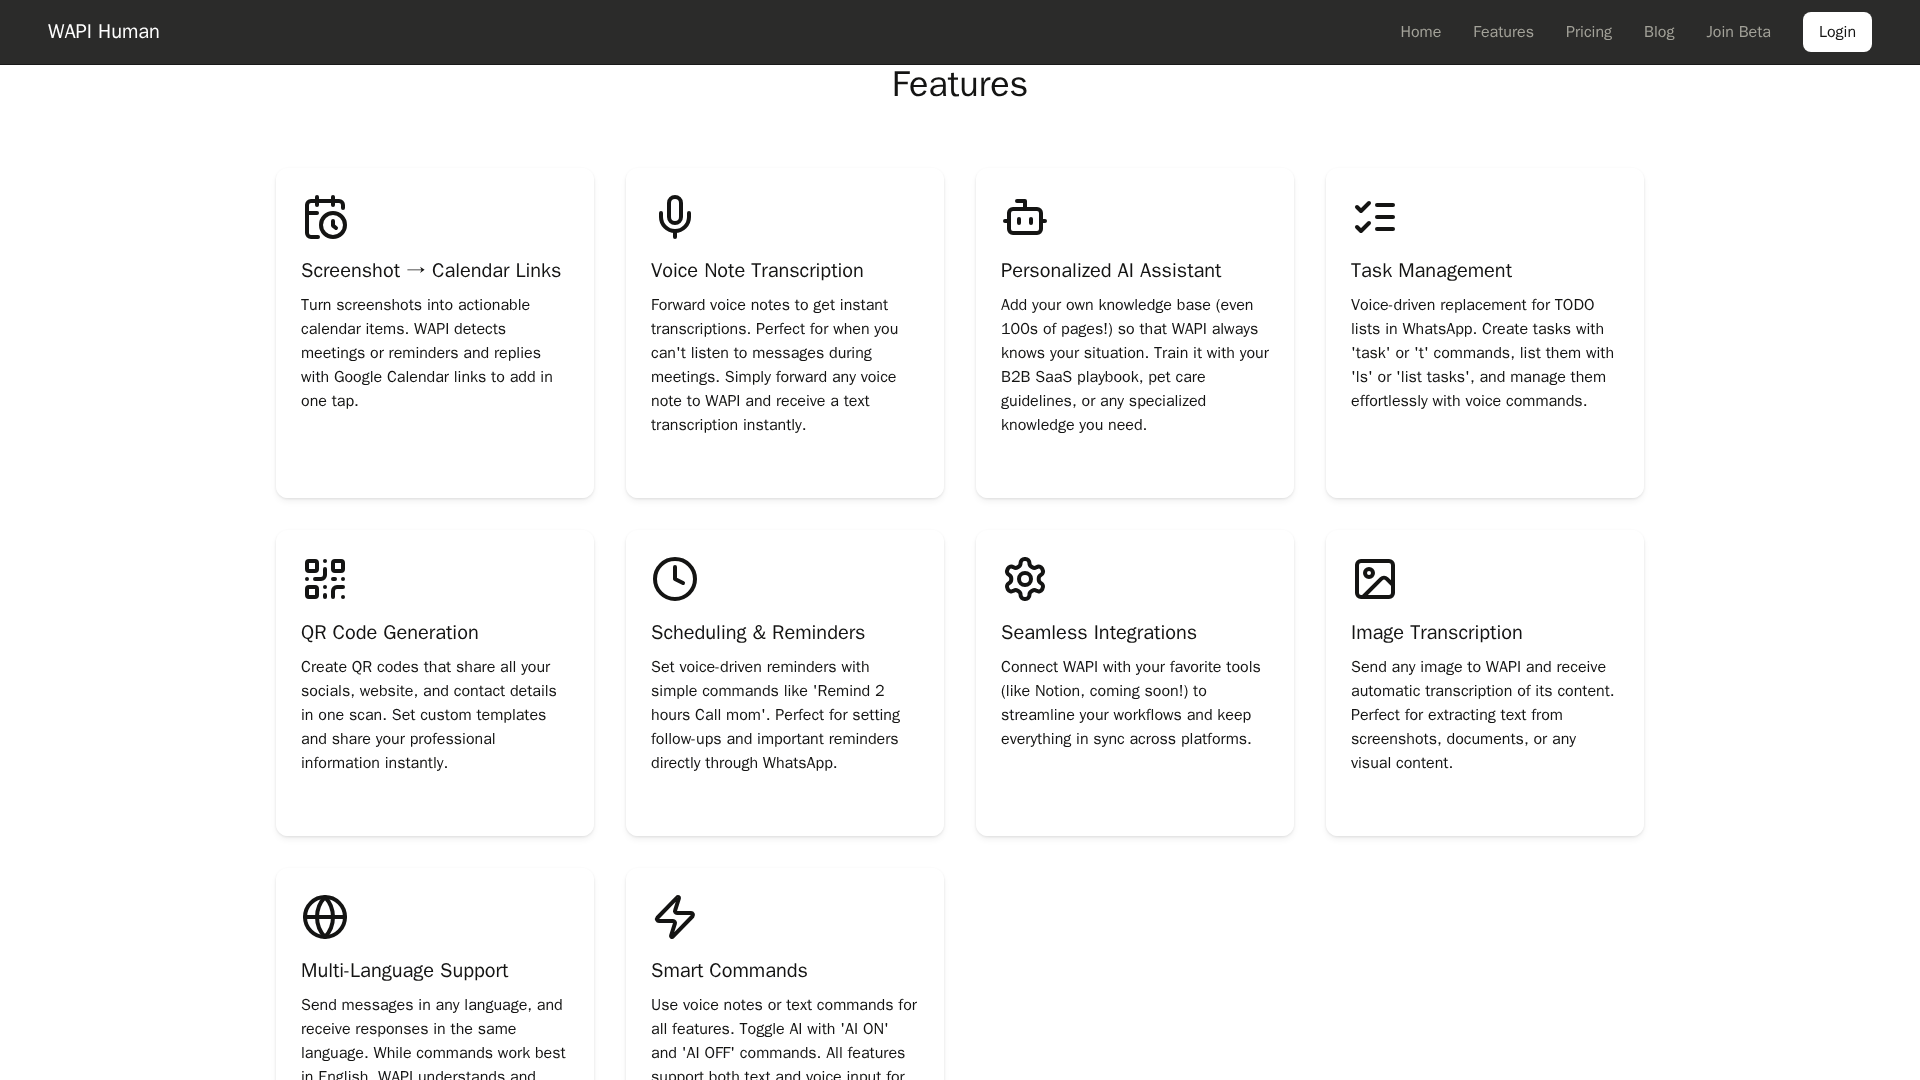Select the image icon for Image Transcription
The height and width of the screenshot is (1080, 1920).
[x=1374, y=579]
